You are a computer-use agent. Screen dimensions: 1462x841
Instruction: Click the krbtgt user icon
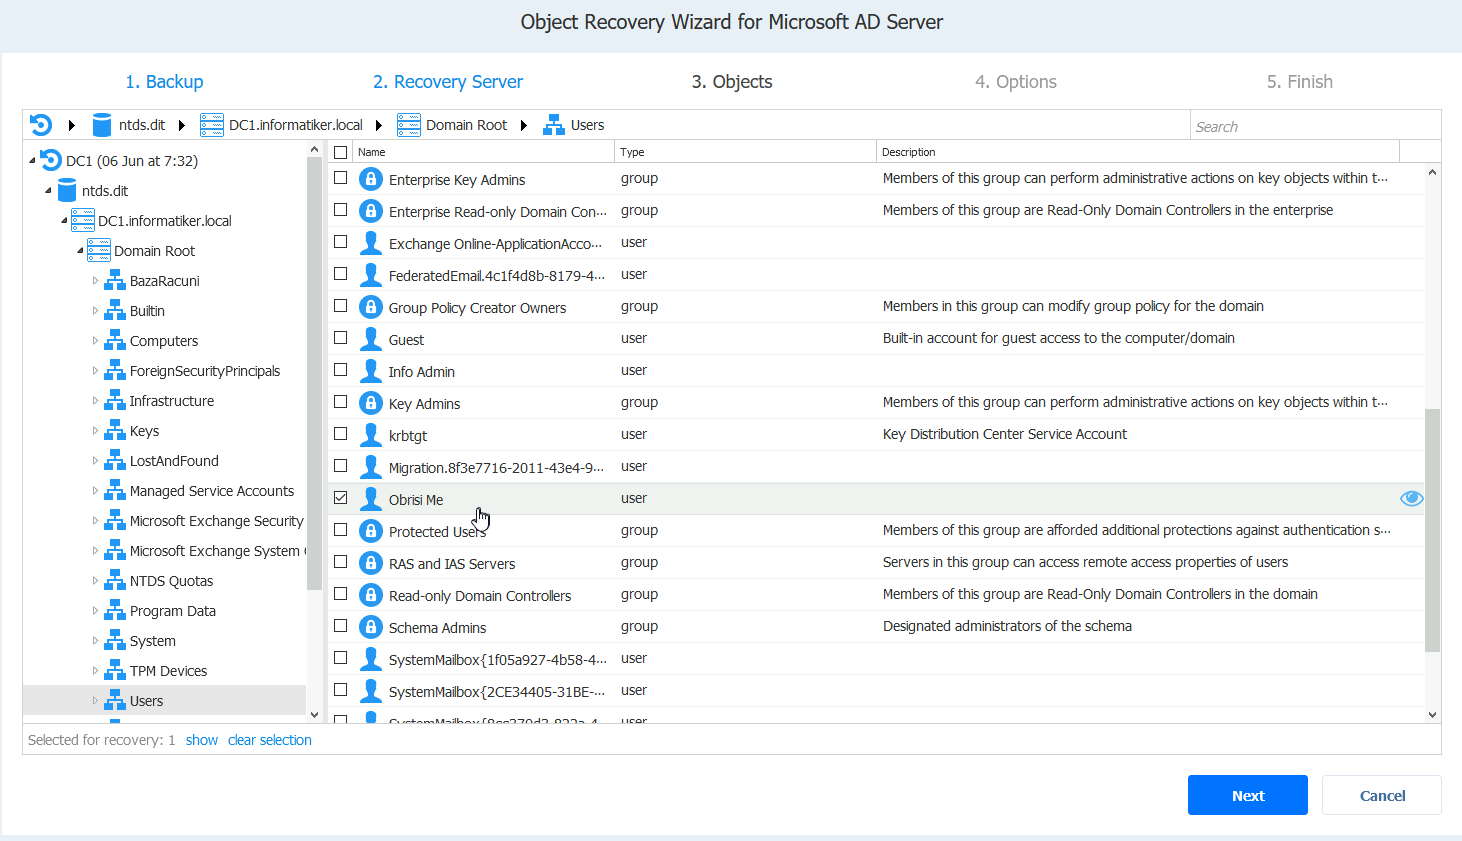[x=371, y=435]
